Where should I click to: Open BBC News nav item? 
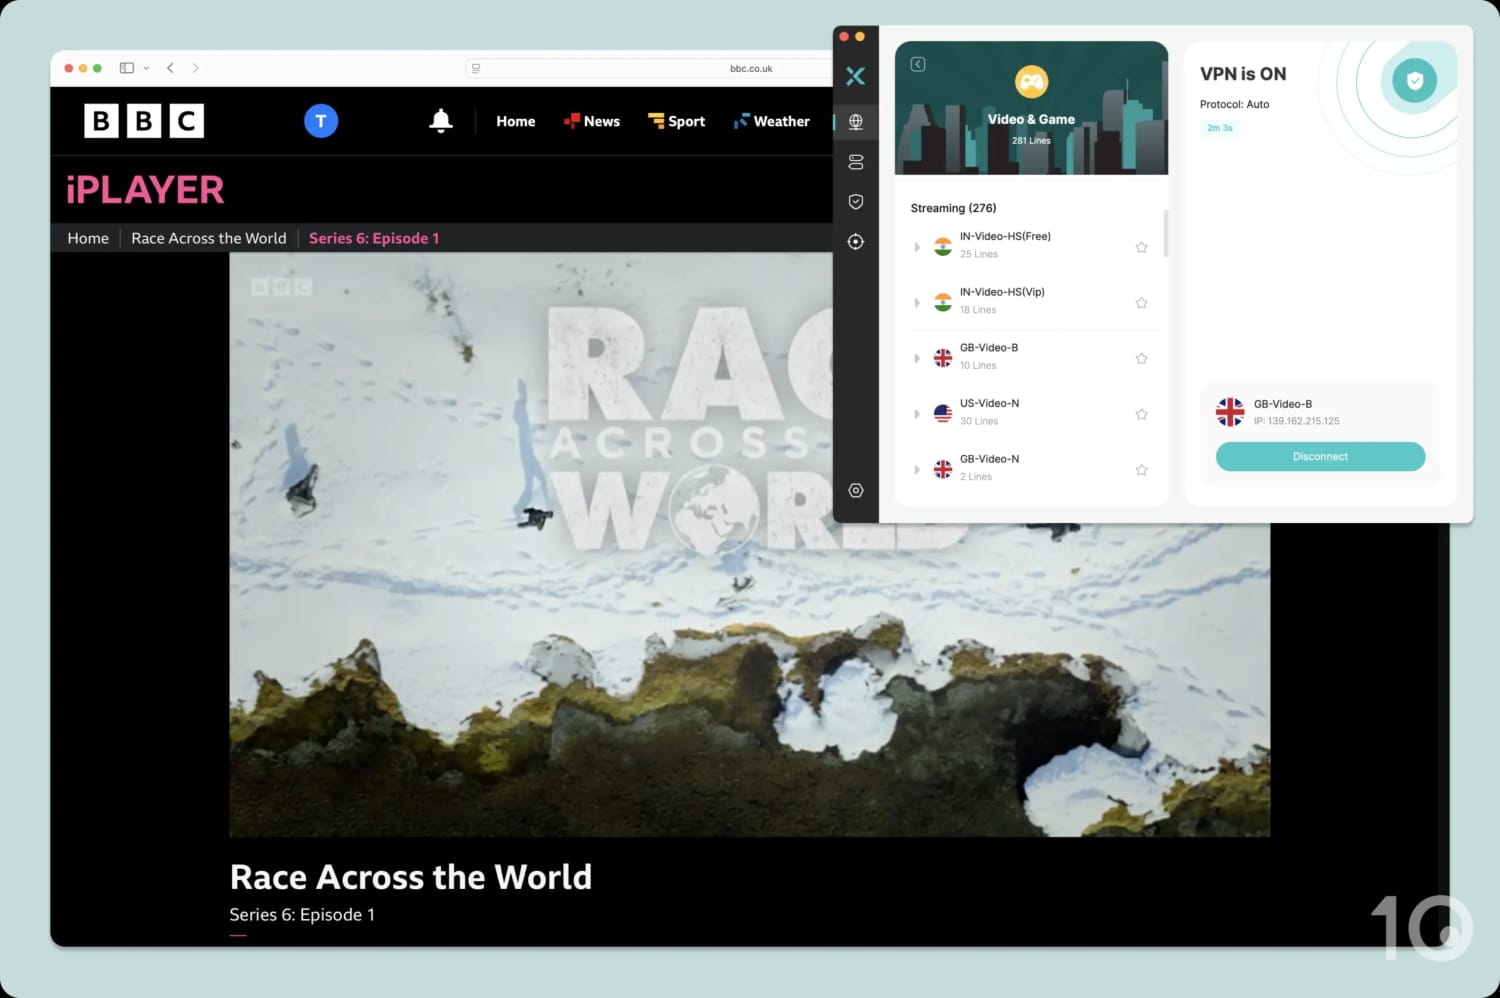click(x=592, y=121)
